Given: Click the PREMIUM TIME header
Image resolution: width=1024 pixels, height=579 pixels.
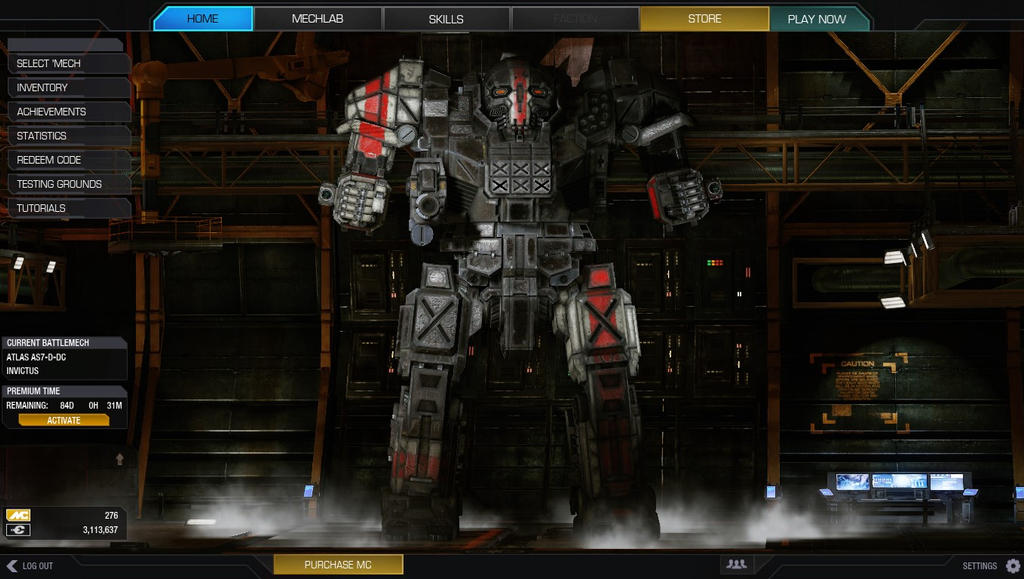Looking at the screenshot, I should tap(65, 391).
